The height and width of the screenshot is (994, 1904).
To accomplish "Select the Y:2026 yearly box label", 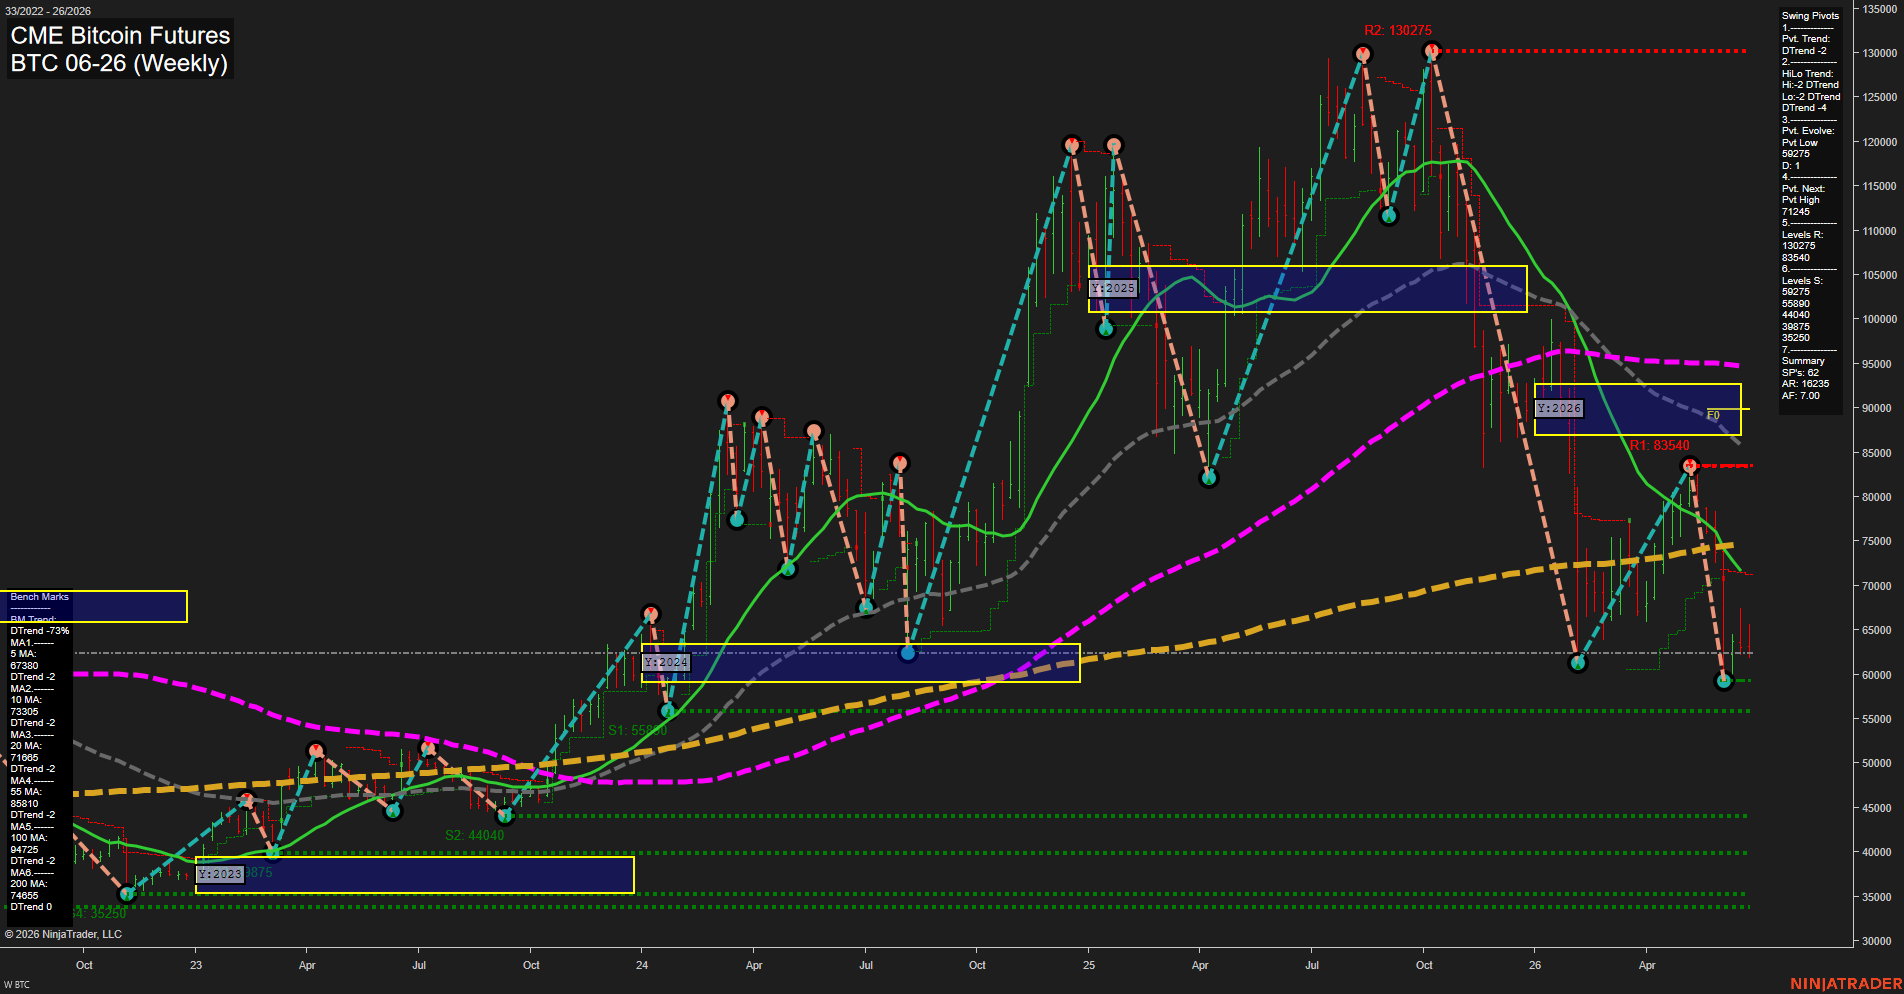I will [1559, 408].
